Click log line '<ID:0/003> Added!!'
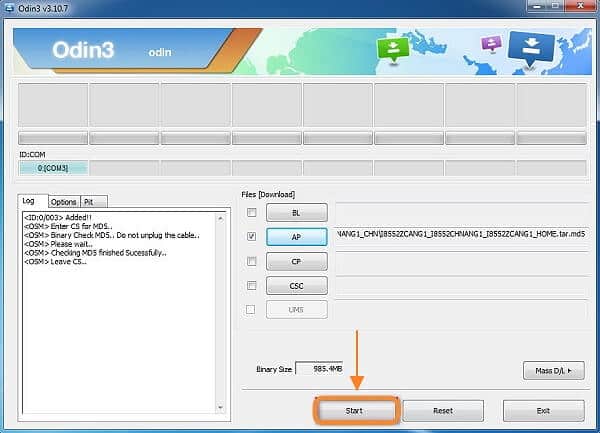Image resolution: width=600 pixels, height=433 pixels. (58, 217)
